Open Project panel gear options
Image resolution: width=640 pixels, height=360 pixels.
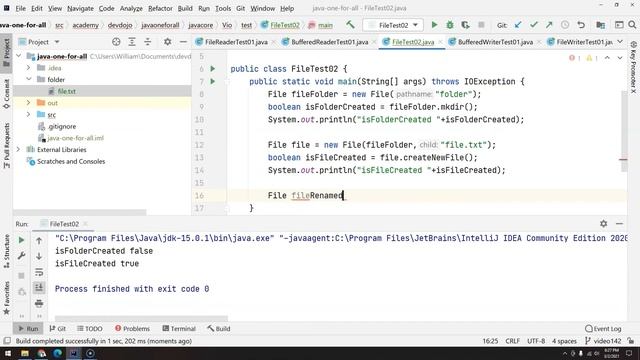coord(167,42)
